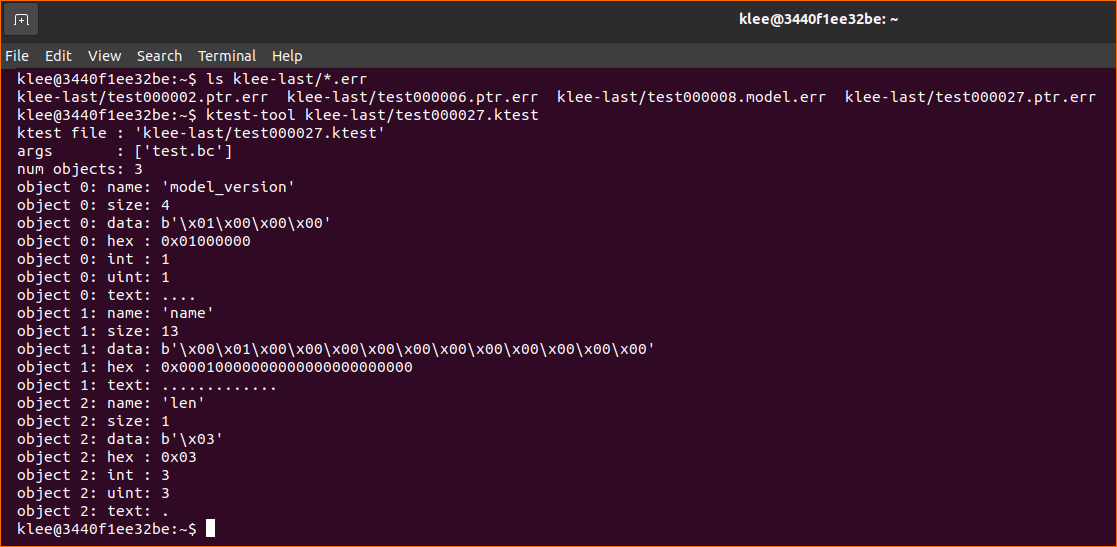Screen dimensions: 1117x547
Task: Expand the View menu
Action: [104, 56]
